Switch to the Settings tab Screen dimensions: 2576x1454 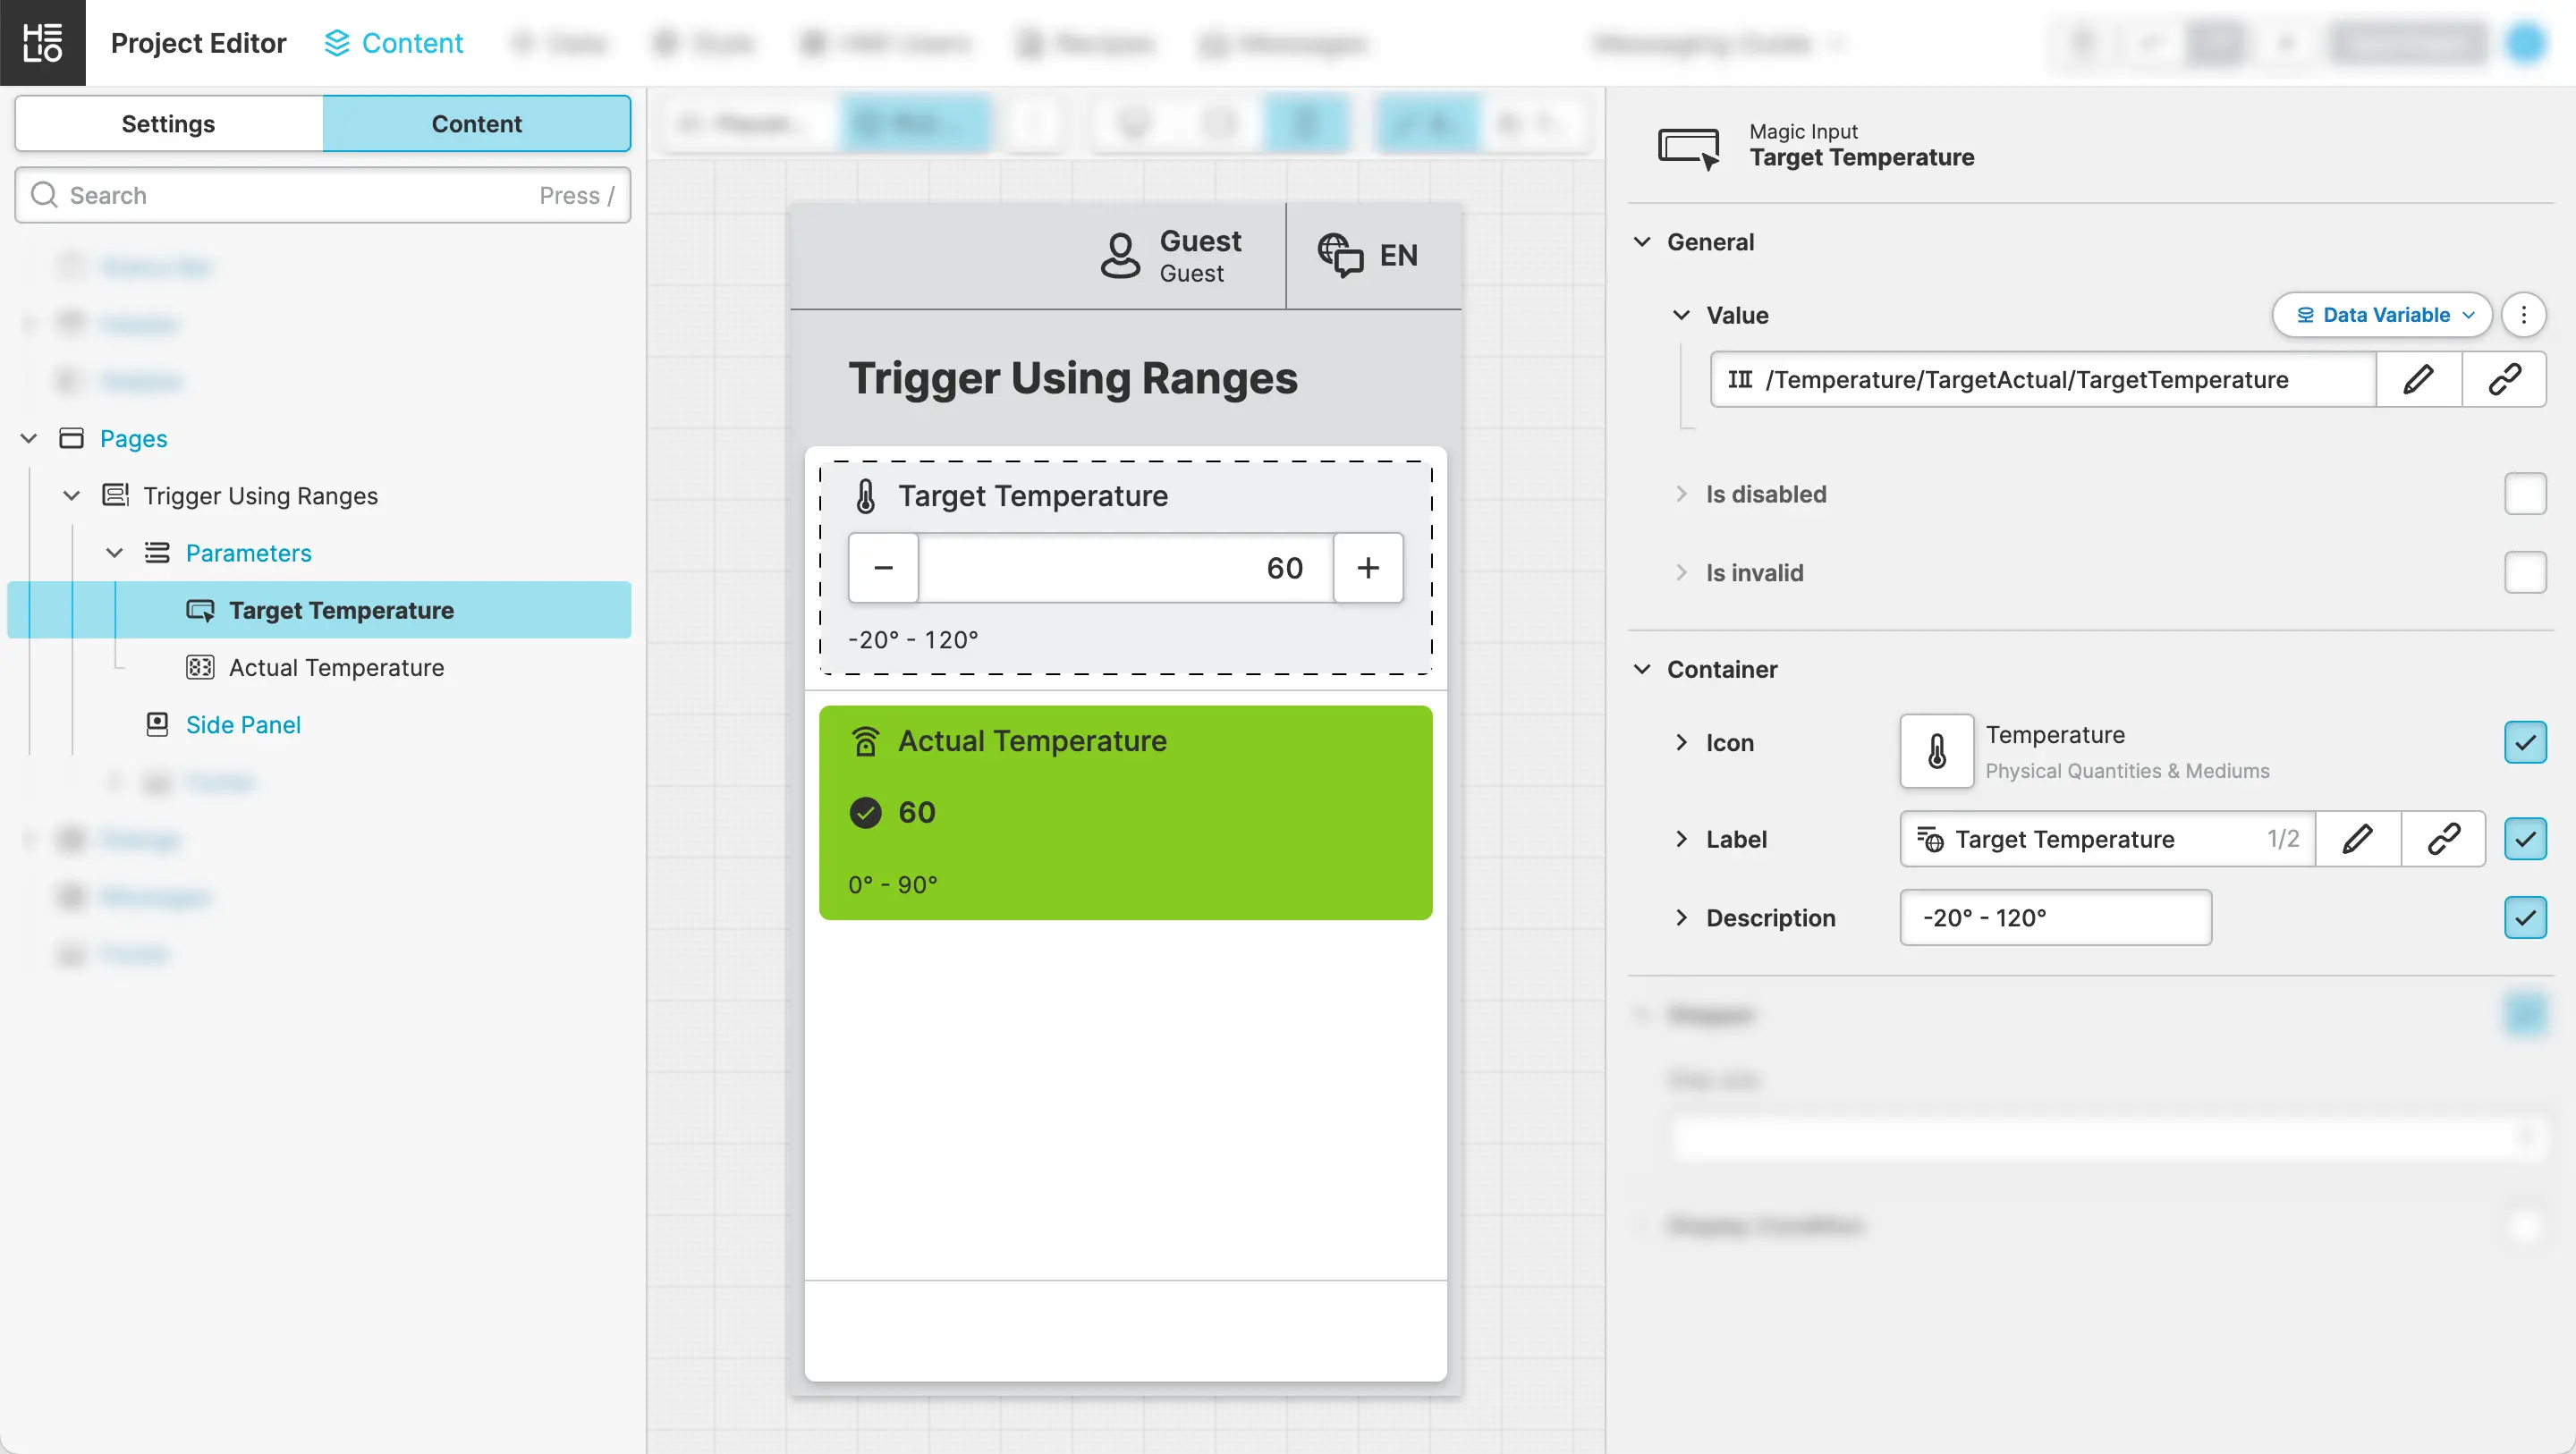point(168,124)
